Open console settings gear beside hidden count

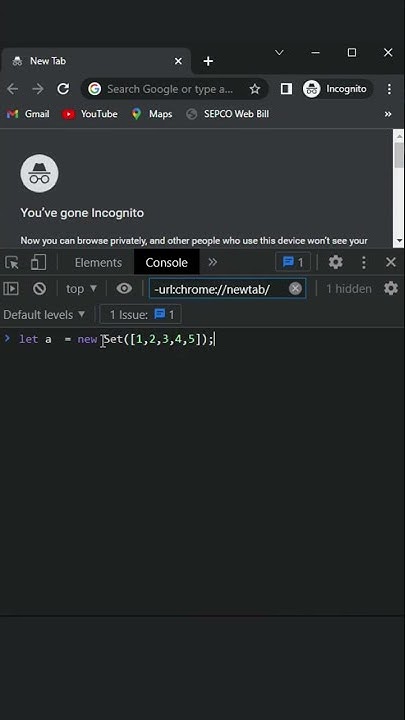tap(391, 288)
